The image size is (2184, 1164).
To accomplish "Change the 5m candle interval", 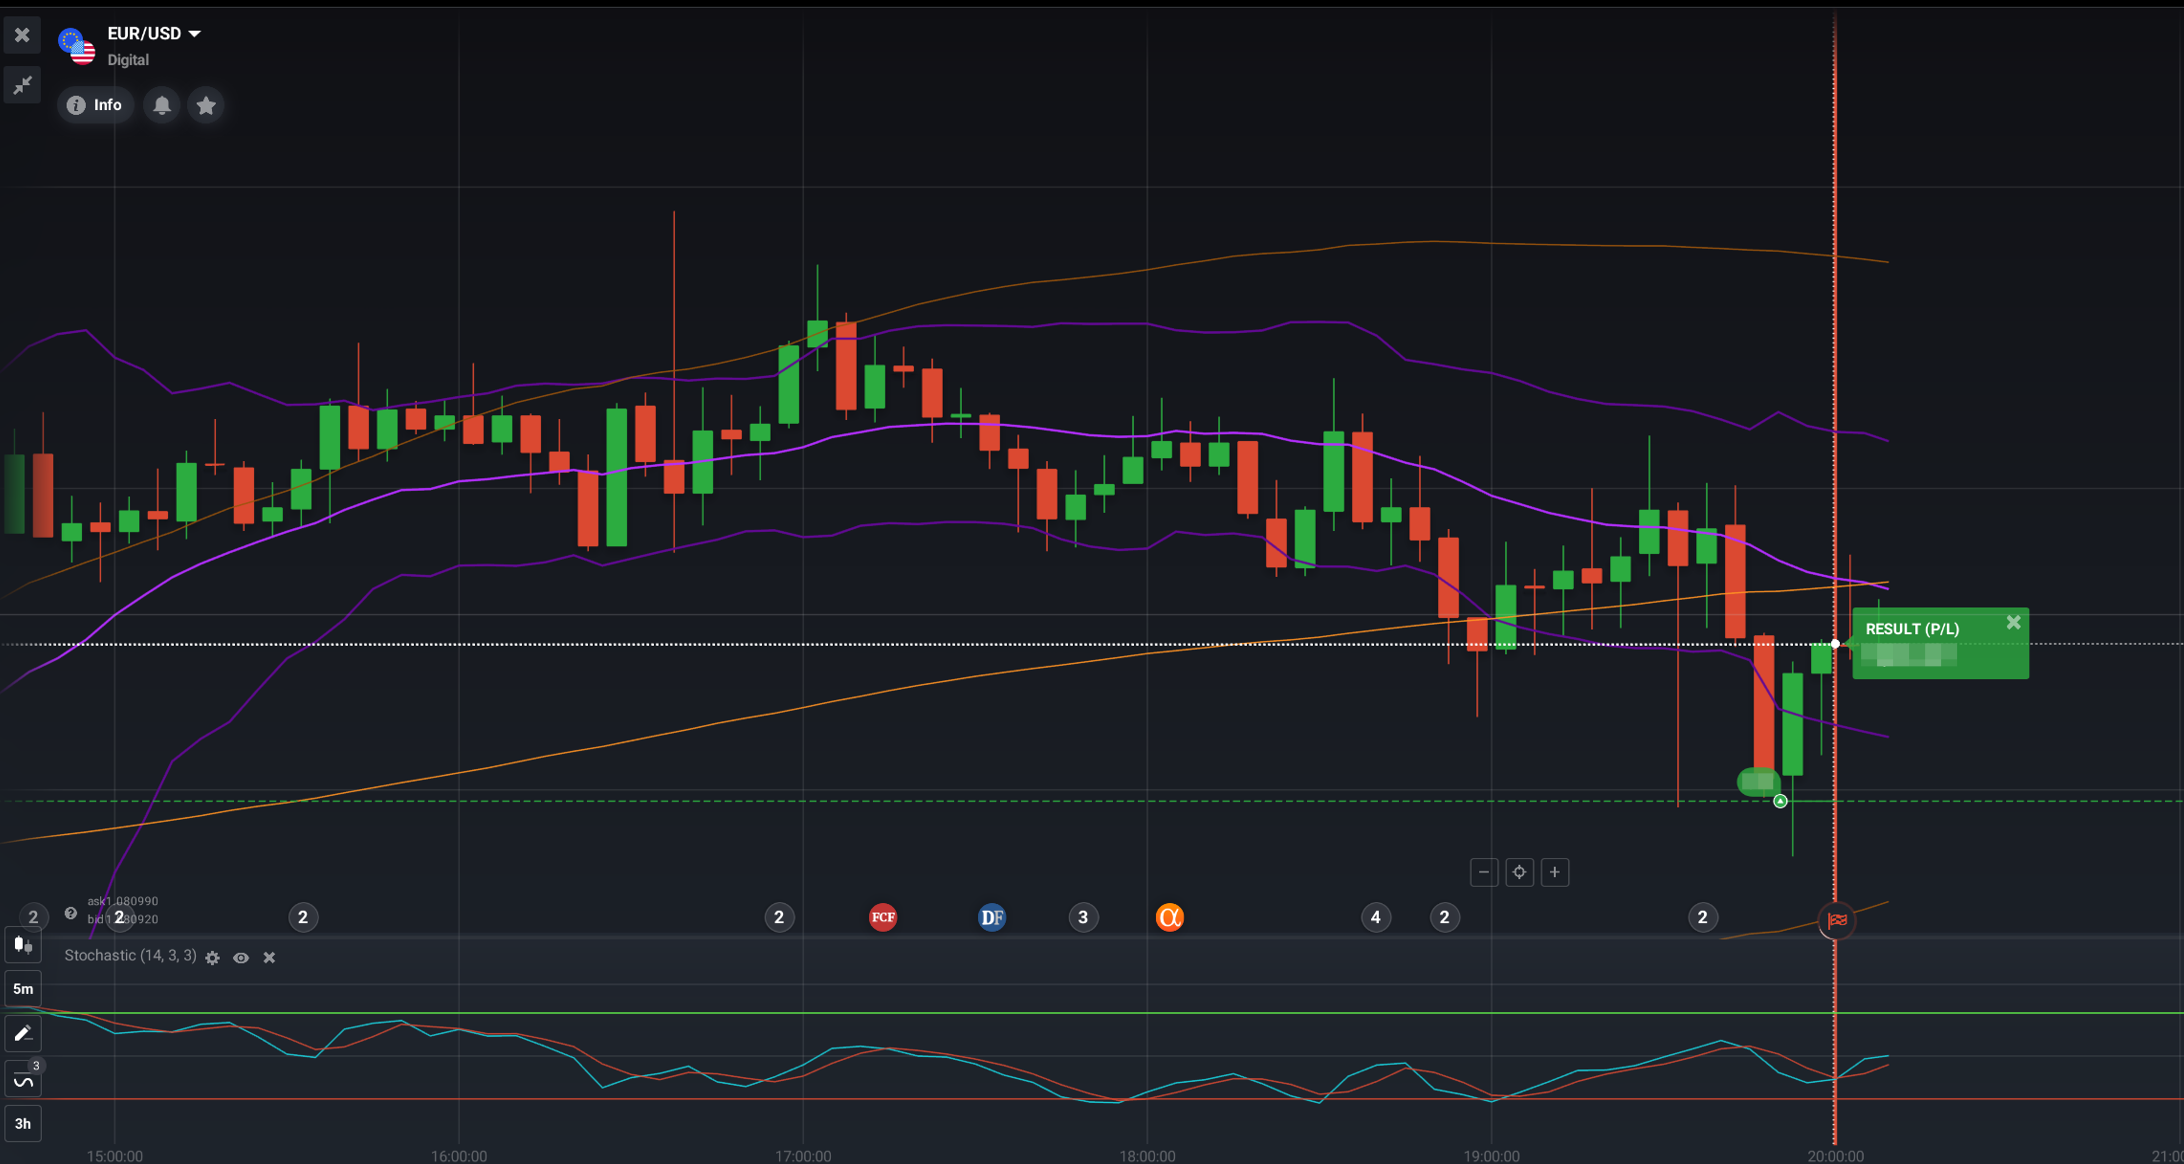I will click(x=23, y=989).
